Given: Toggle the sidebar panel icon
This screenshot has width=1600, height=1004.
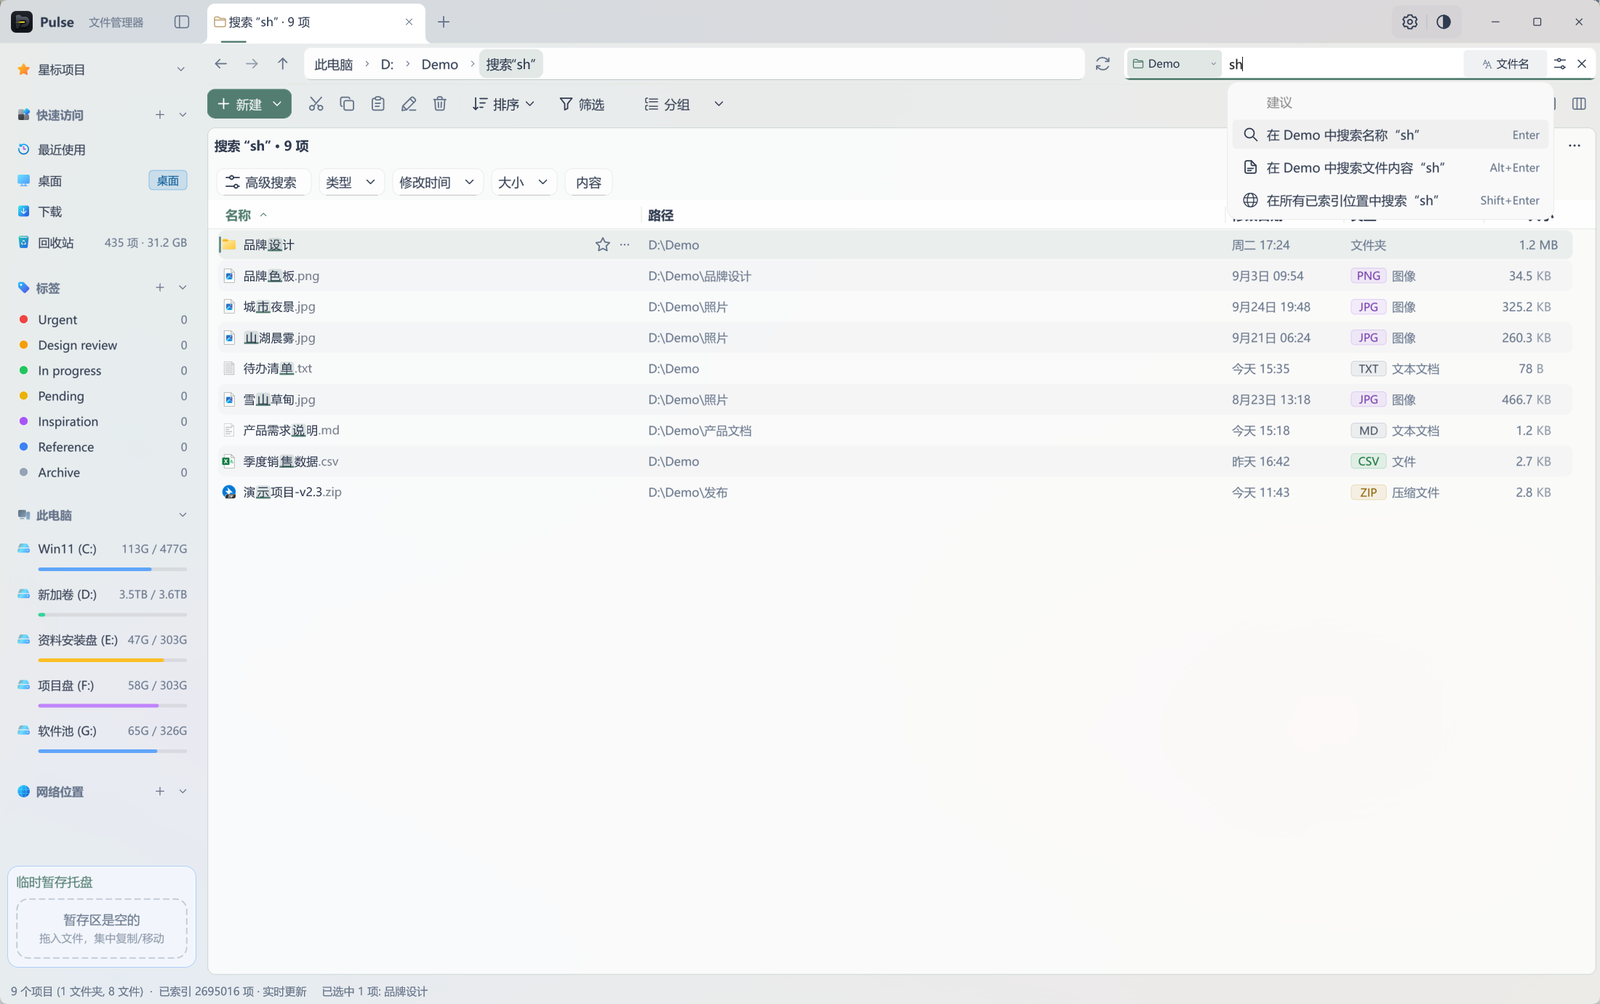Looking at the screenshot, I should 182,22.
